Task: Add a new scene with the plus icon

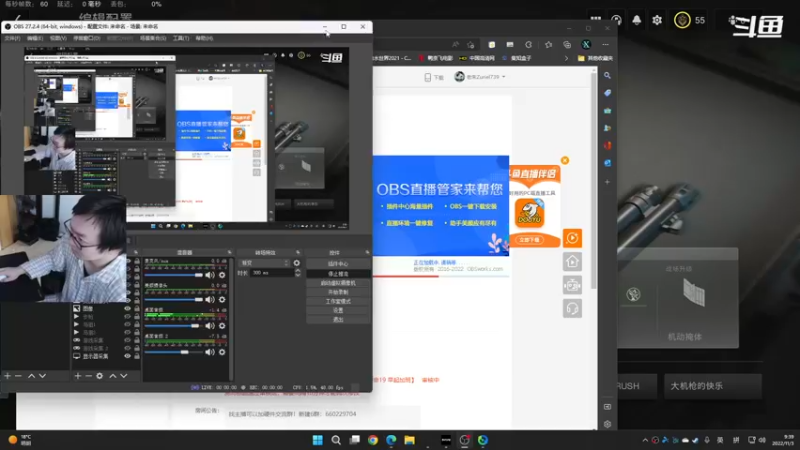Action: pyautogui.click(x=7, y=376)
